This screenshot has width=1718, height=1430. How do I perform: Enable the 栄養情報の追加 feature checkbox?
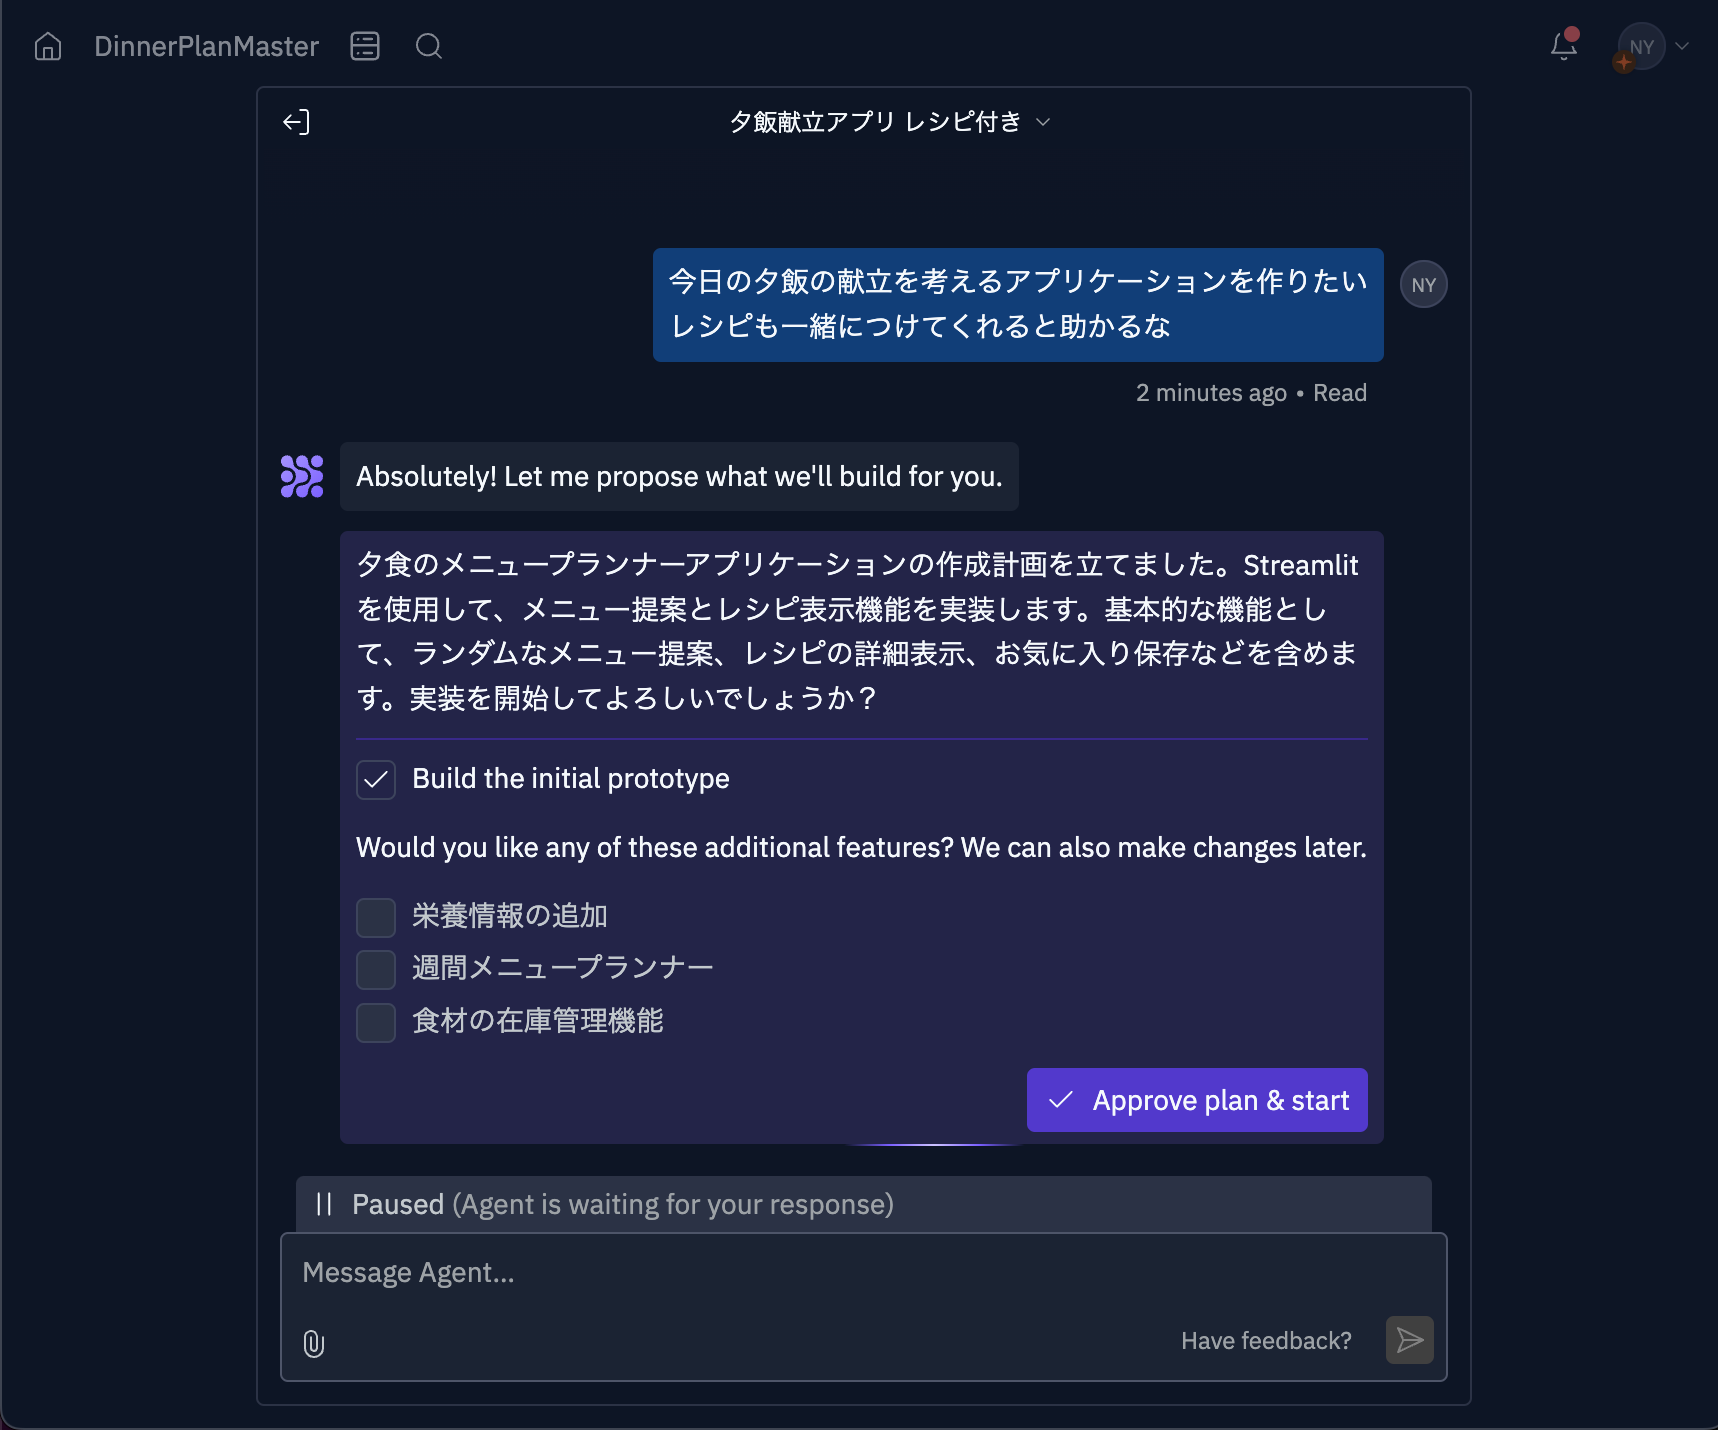(376, 917)
